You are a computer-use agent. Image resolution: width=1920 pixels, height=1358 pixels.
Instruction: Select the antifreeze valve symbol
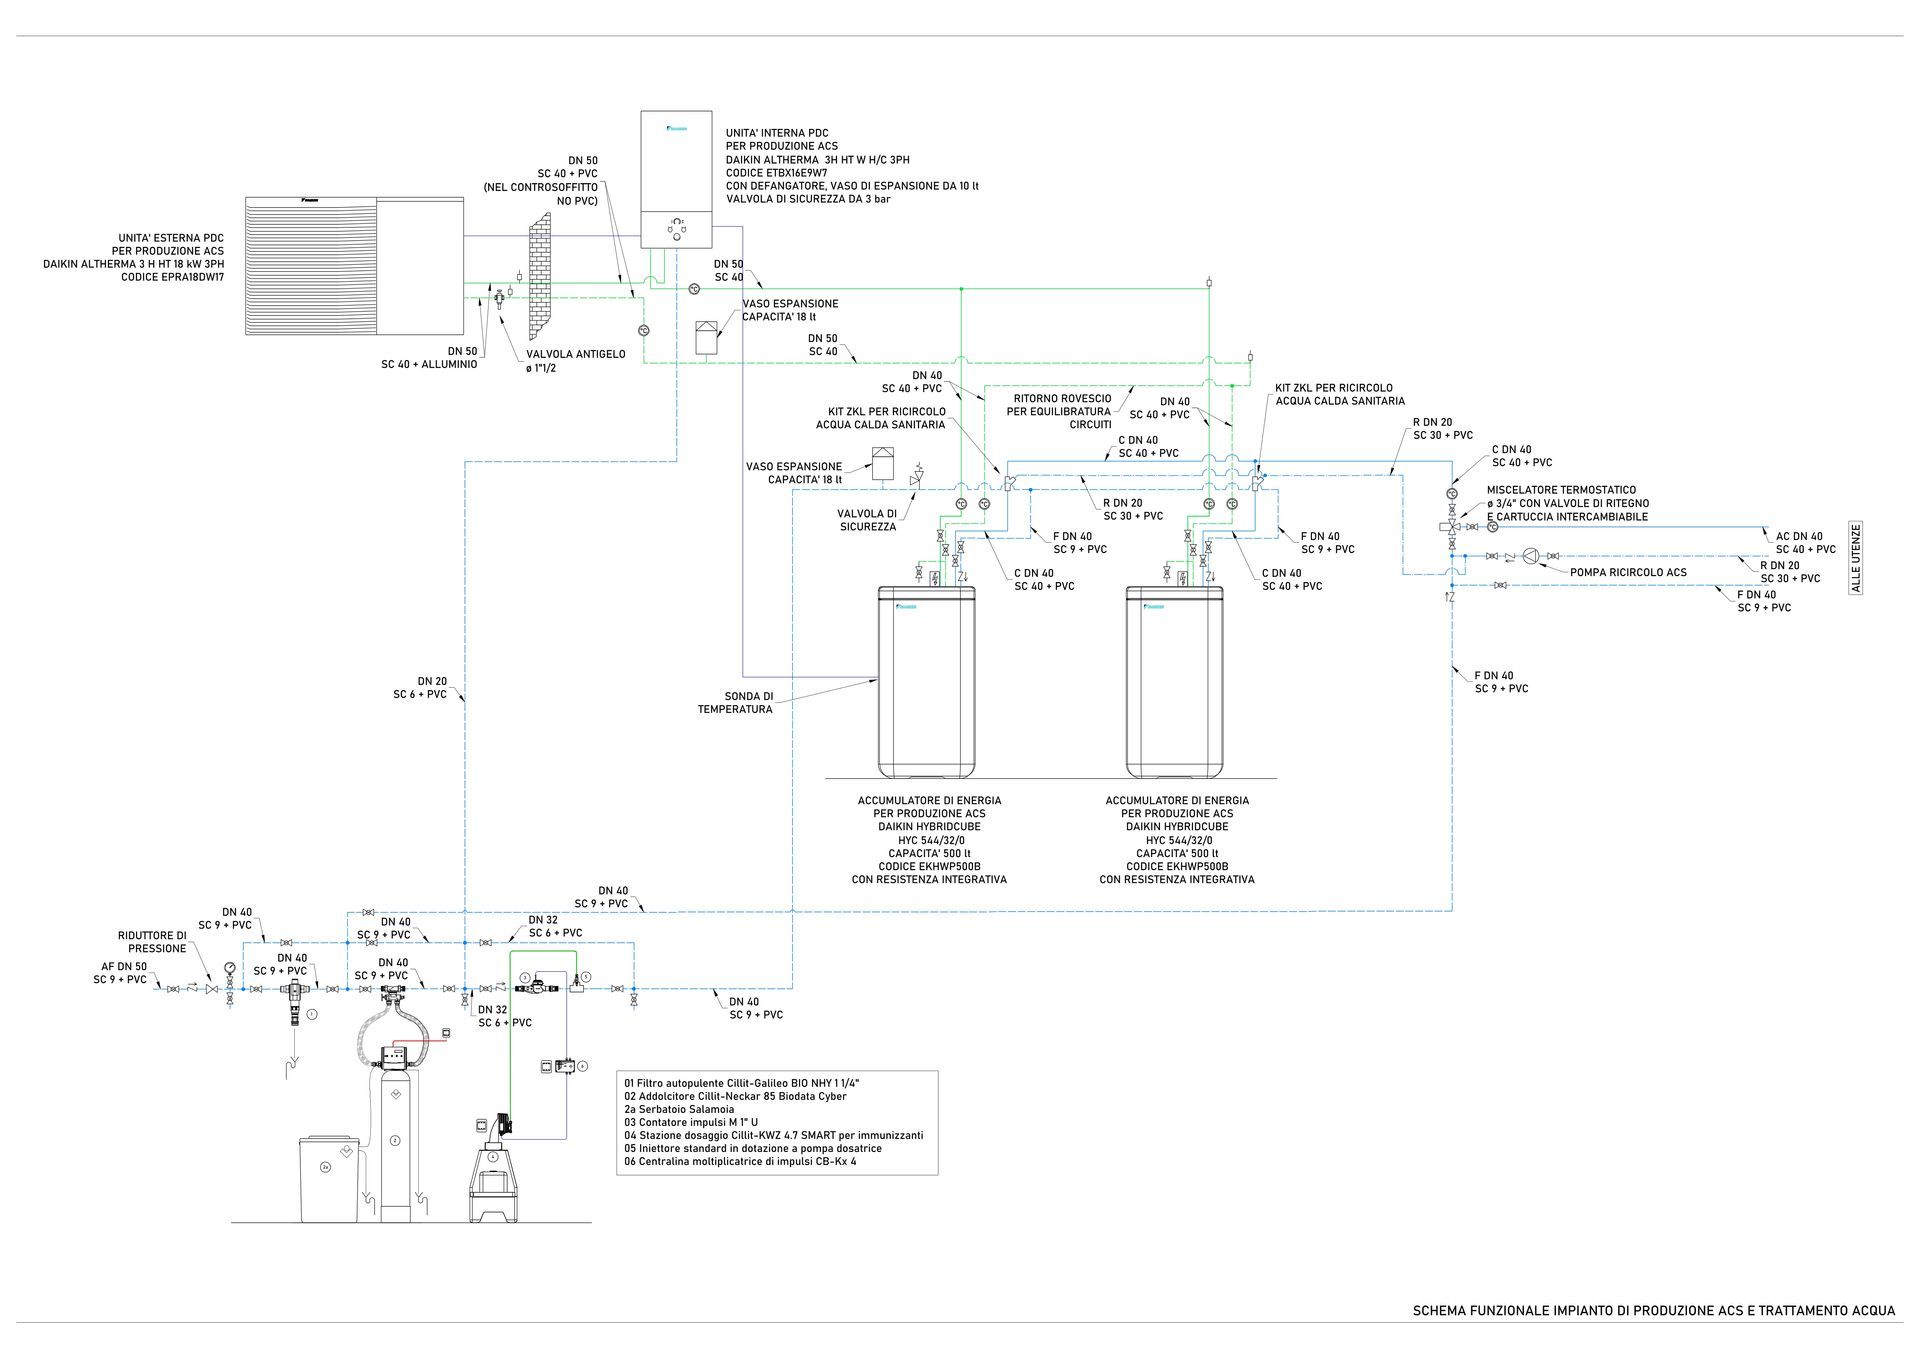click(498, 297)
